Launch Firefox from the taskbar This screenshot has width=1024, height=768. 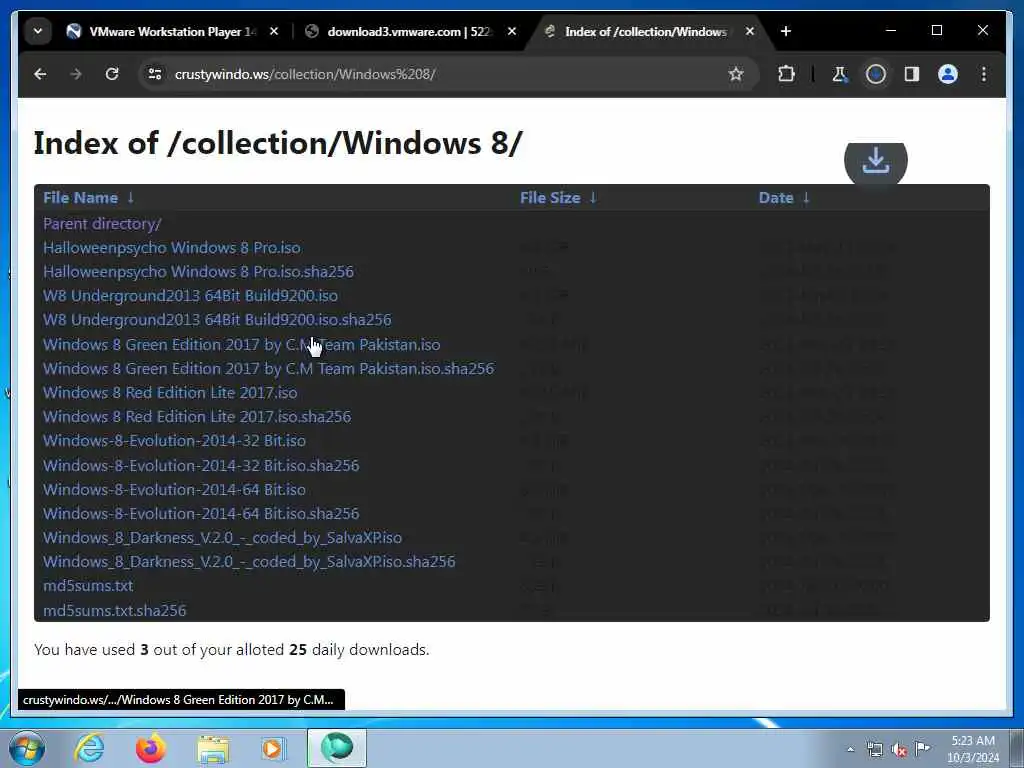151,748
